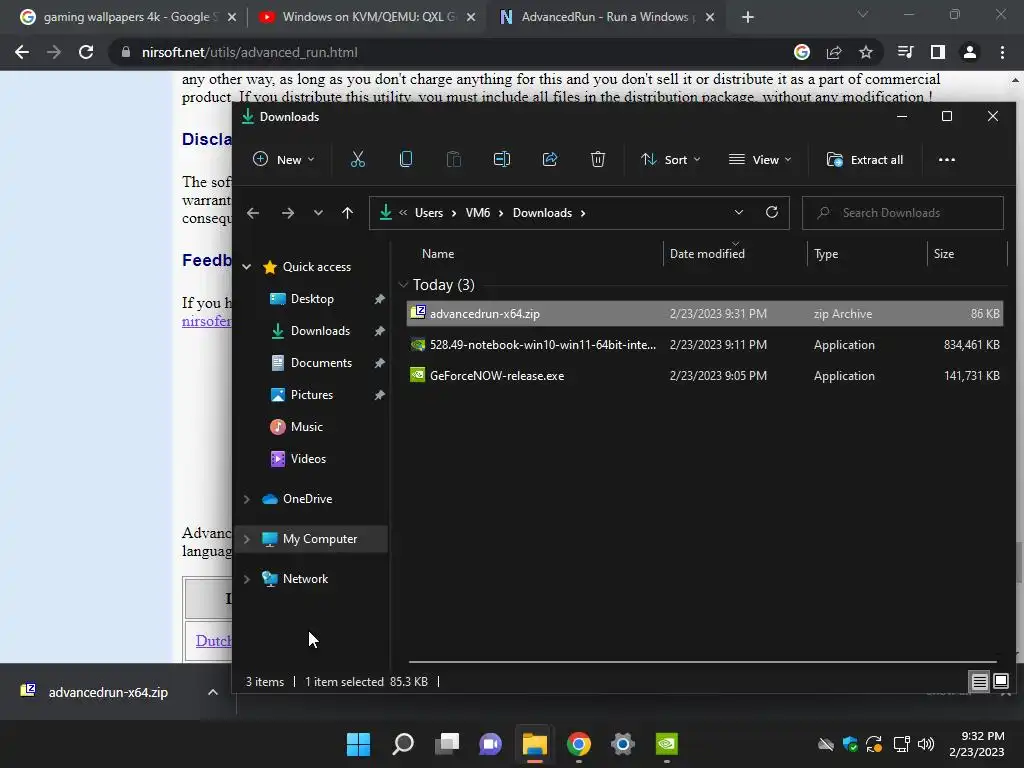Click the Rename icon in Explorer toolbar

tap(502, 159)
